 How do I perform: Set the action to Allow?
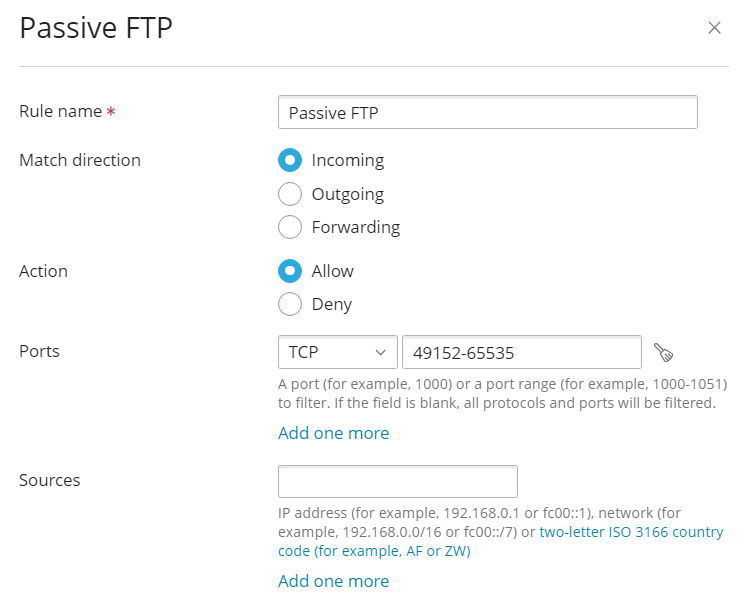click(x=290, y=271)
